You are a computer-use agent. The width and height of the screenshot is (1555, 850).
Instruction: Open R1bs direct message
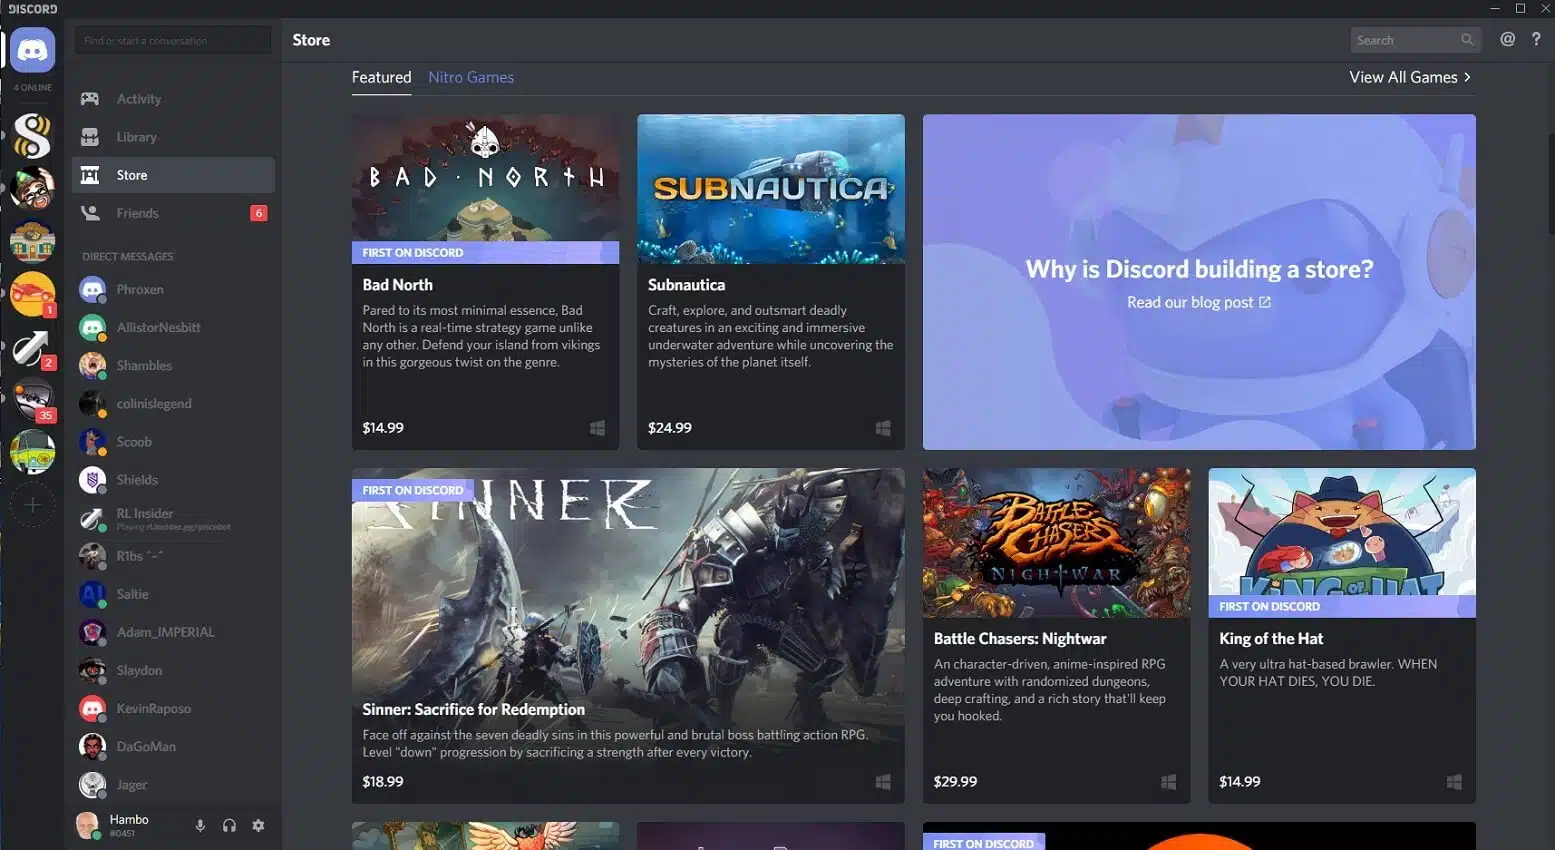pos(172,556)
